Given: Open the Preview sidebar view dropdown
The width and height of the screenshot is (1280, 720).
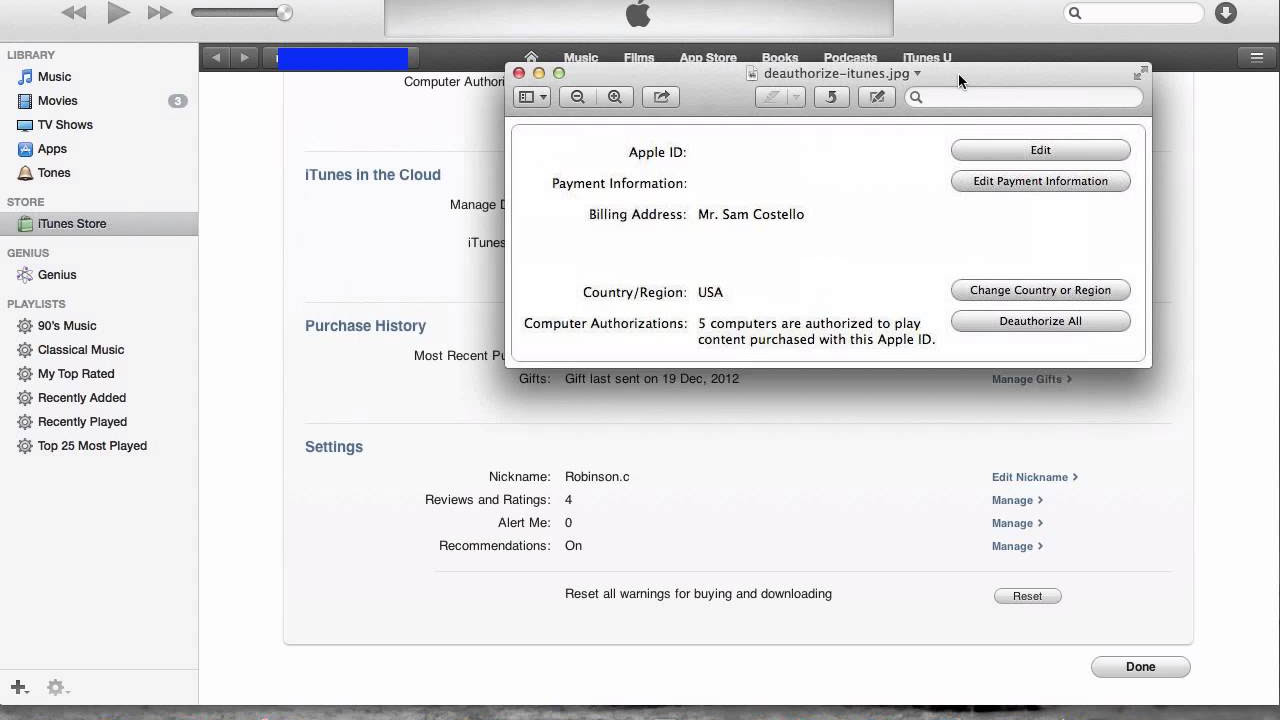Looking at the screenshot, I should 532,97.
